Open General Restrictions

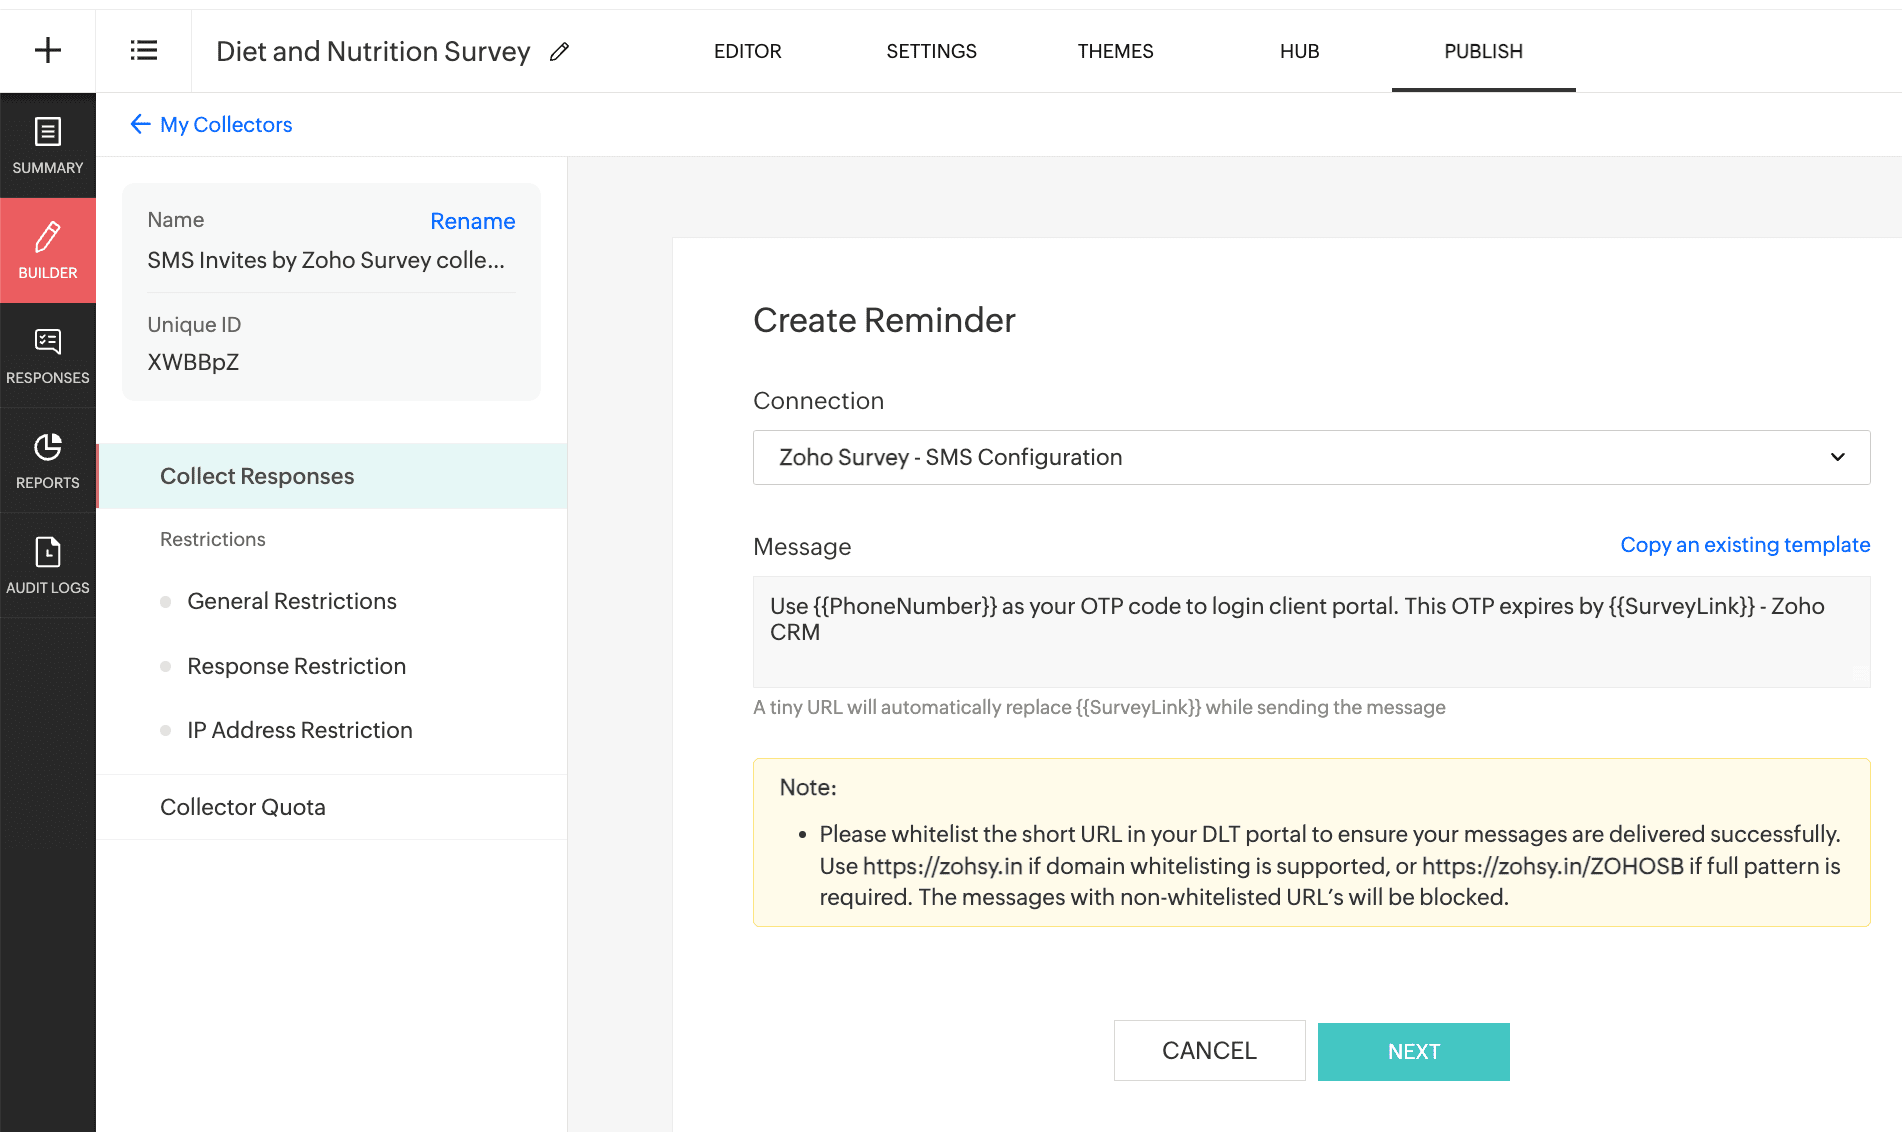pos(292,601)
